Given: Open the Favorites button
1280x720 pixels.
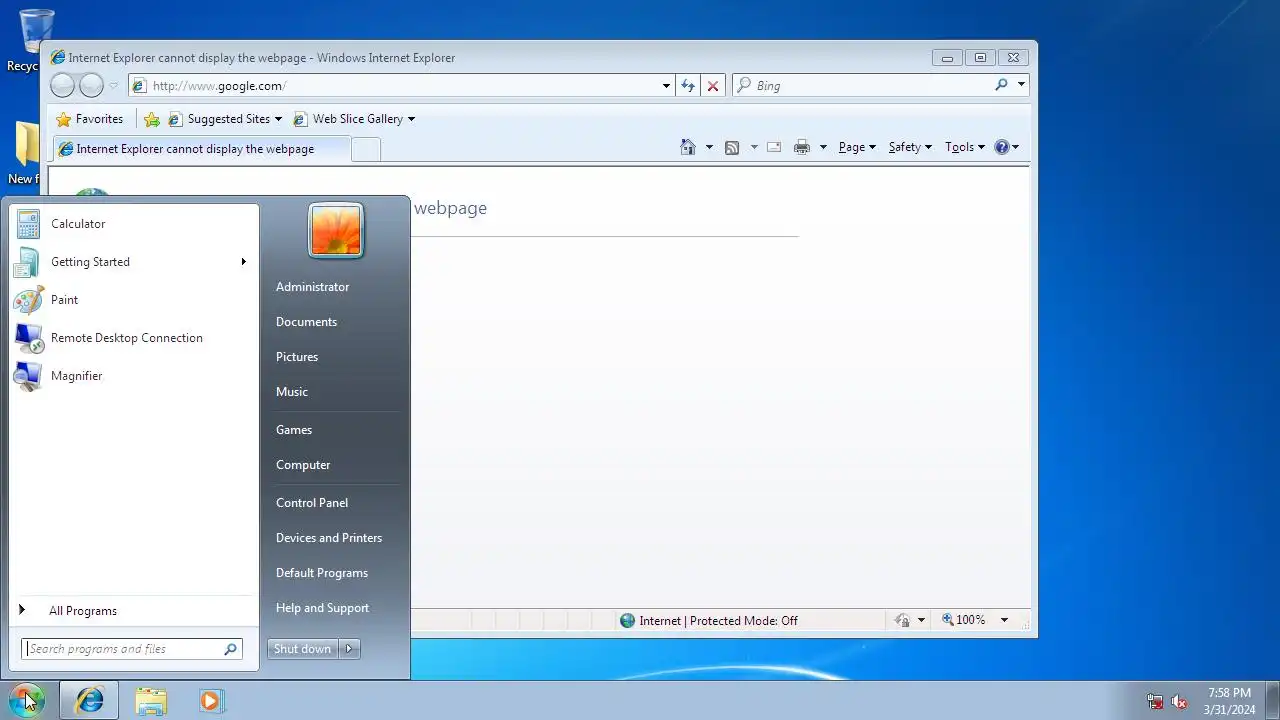Looking at the screenshot, I should [x=90, y=119].
